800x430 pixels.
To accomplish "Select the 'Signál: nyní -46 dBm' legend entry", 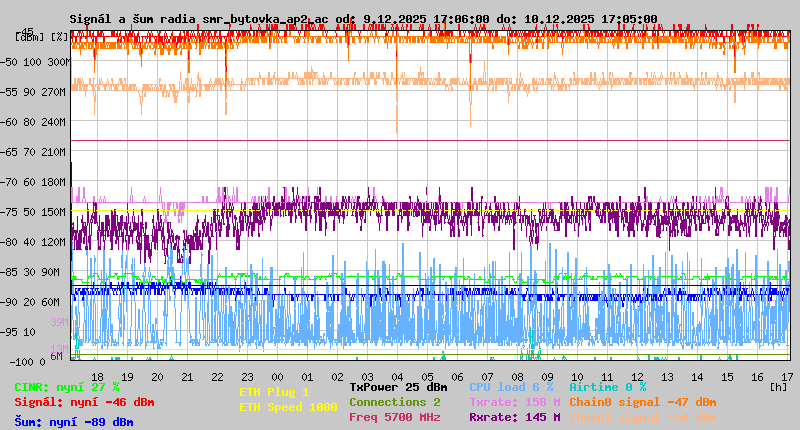I will (x=84, y=402).
